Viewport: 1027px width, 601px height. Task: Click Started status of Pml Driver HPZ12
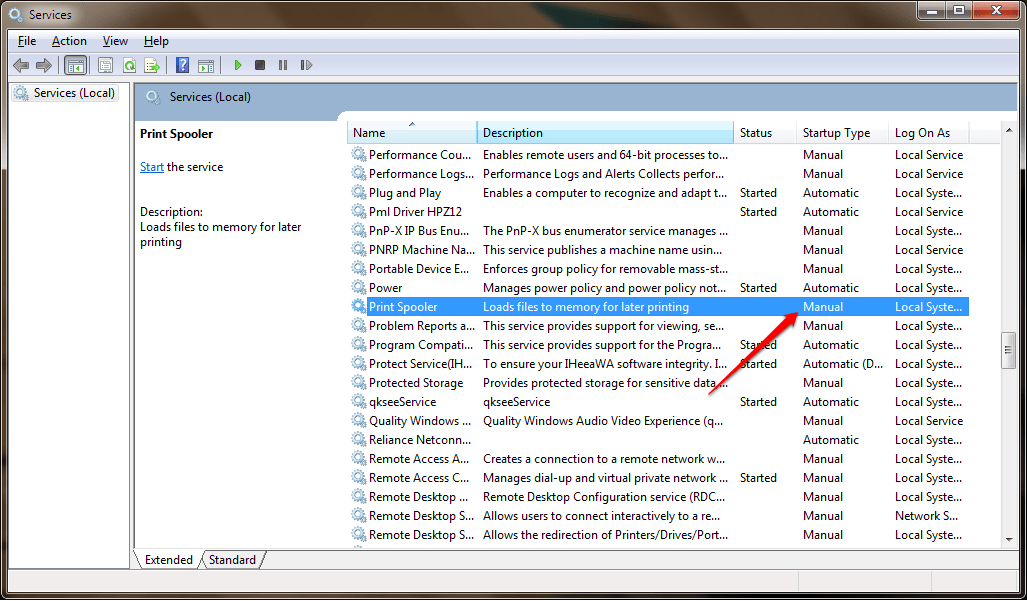click(758, 211)
